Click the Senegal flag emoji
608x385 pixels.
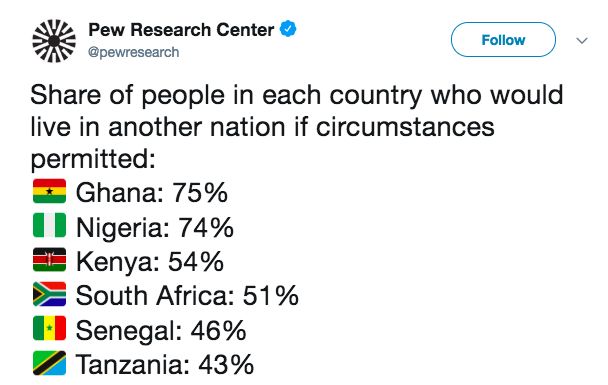tap(49, 328)
